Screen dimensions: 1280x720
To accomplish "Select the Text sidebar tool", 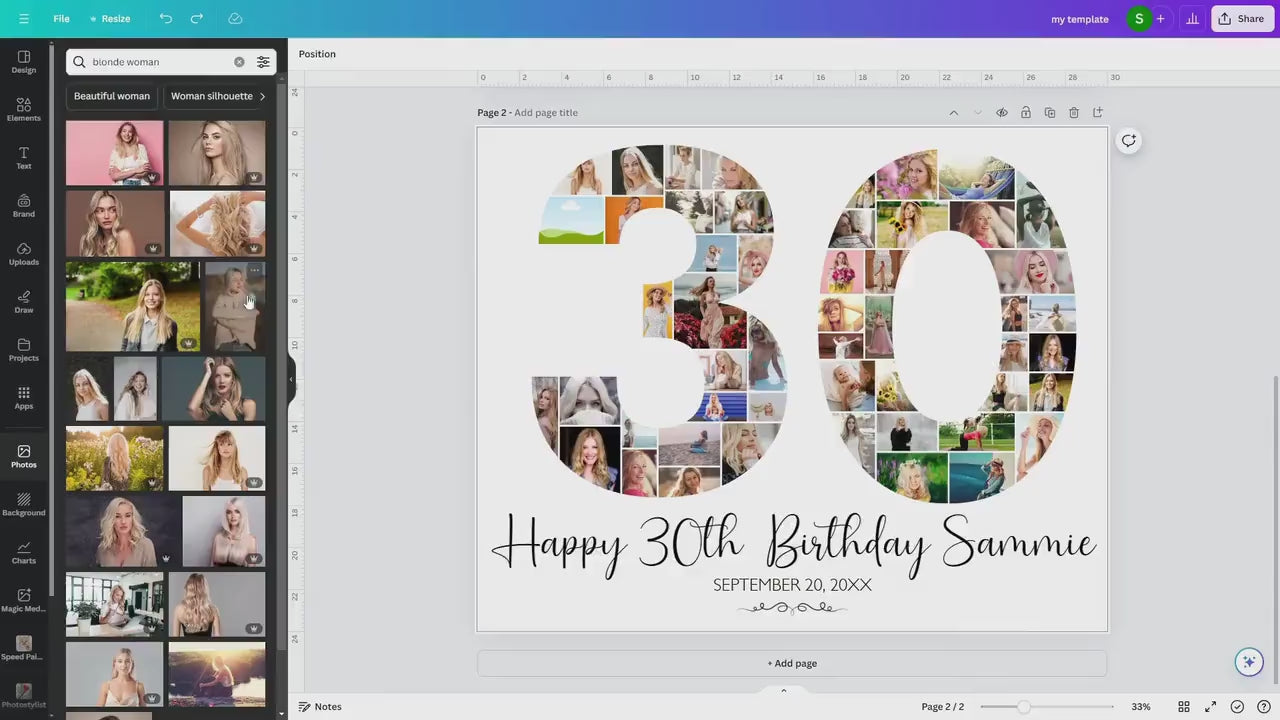I will (23, 157).
